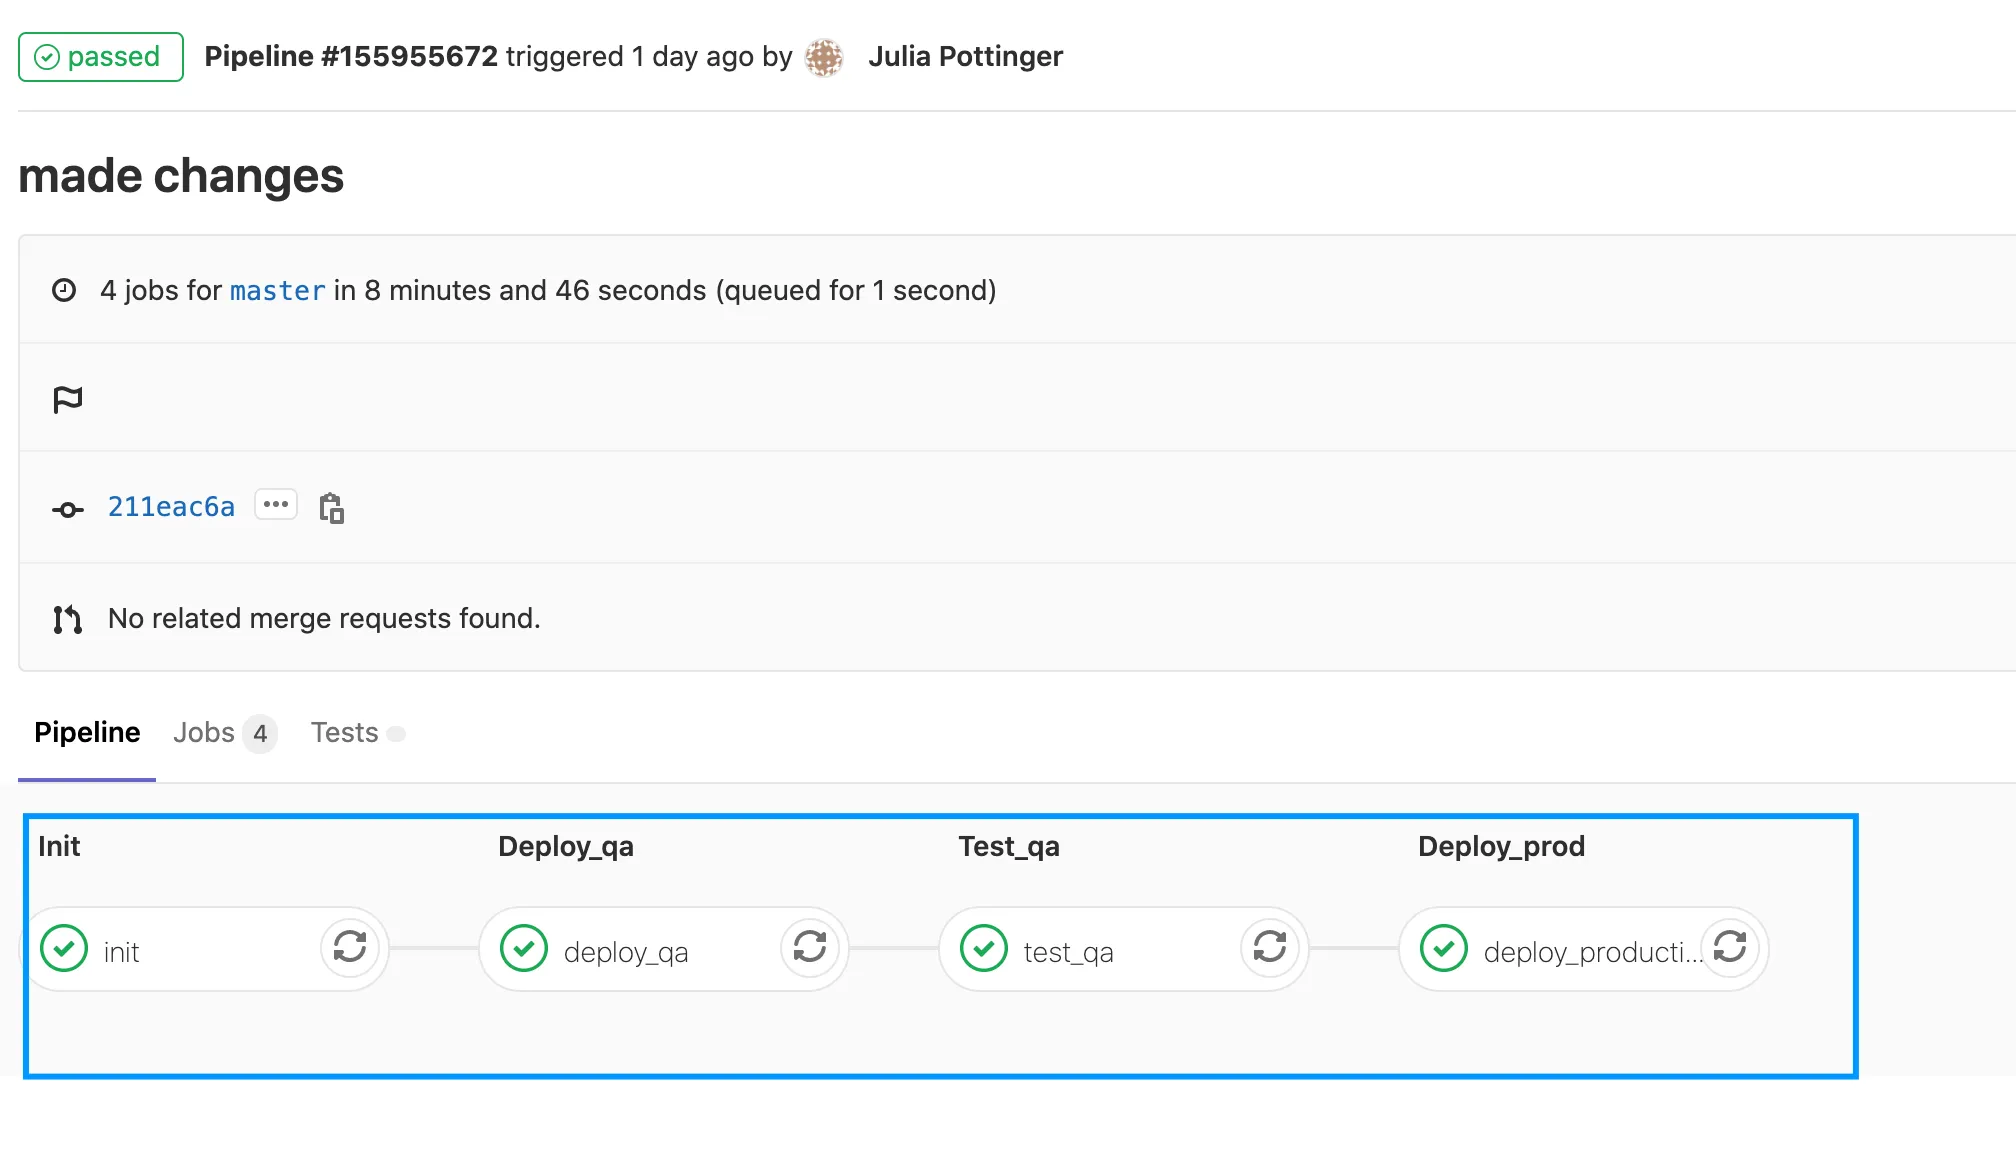Retry the deploy_production job

click(1730, 947)
